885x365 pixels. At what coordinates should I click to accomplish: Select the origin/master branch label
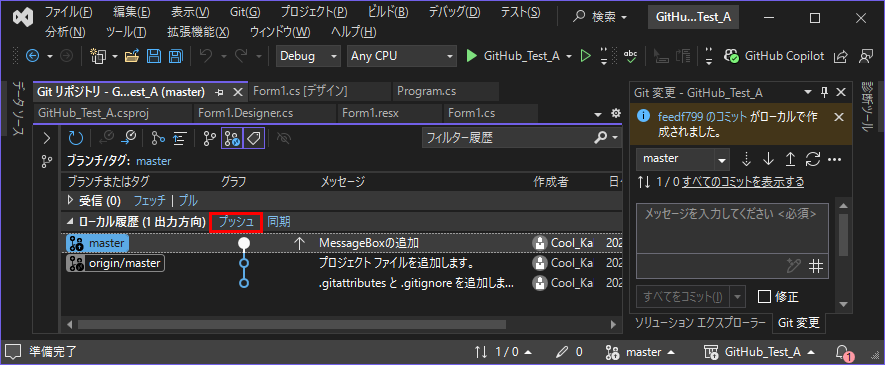(116, 263)
